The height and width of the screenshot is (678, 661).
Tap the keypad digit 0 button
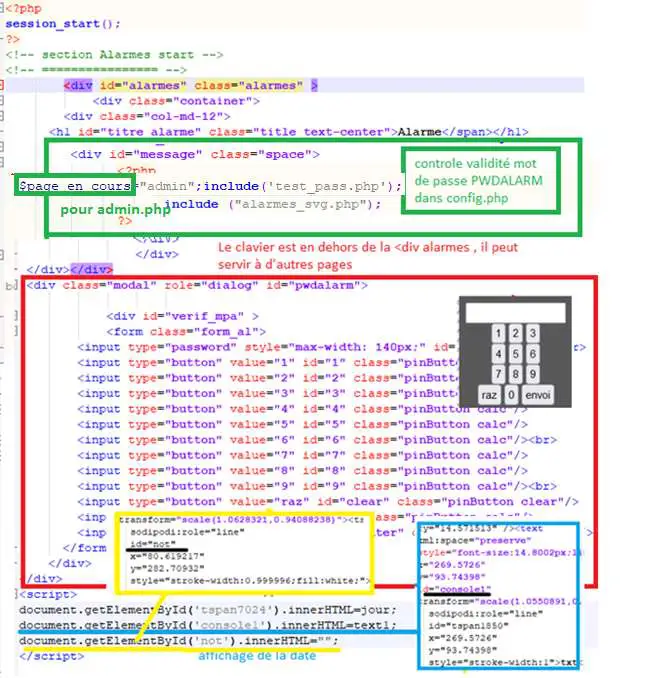coord(511,395)
